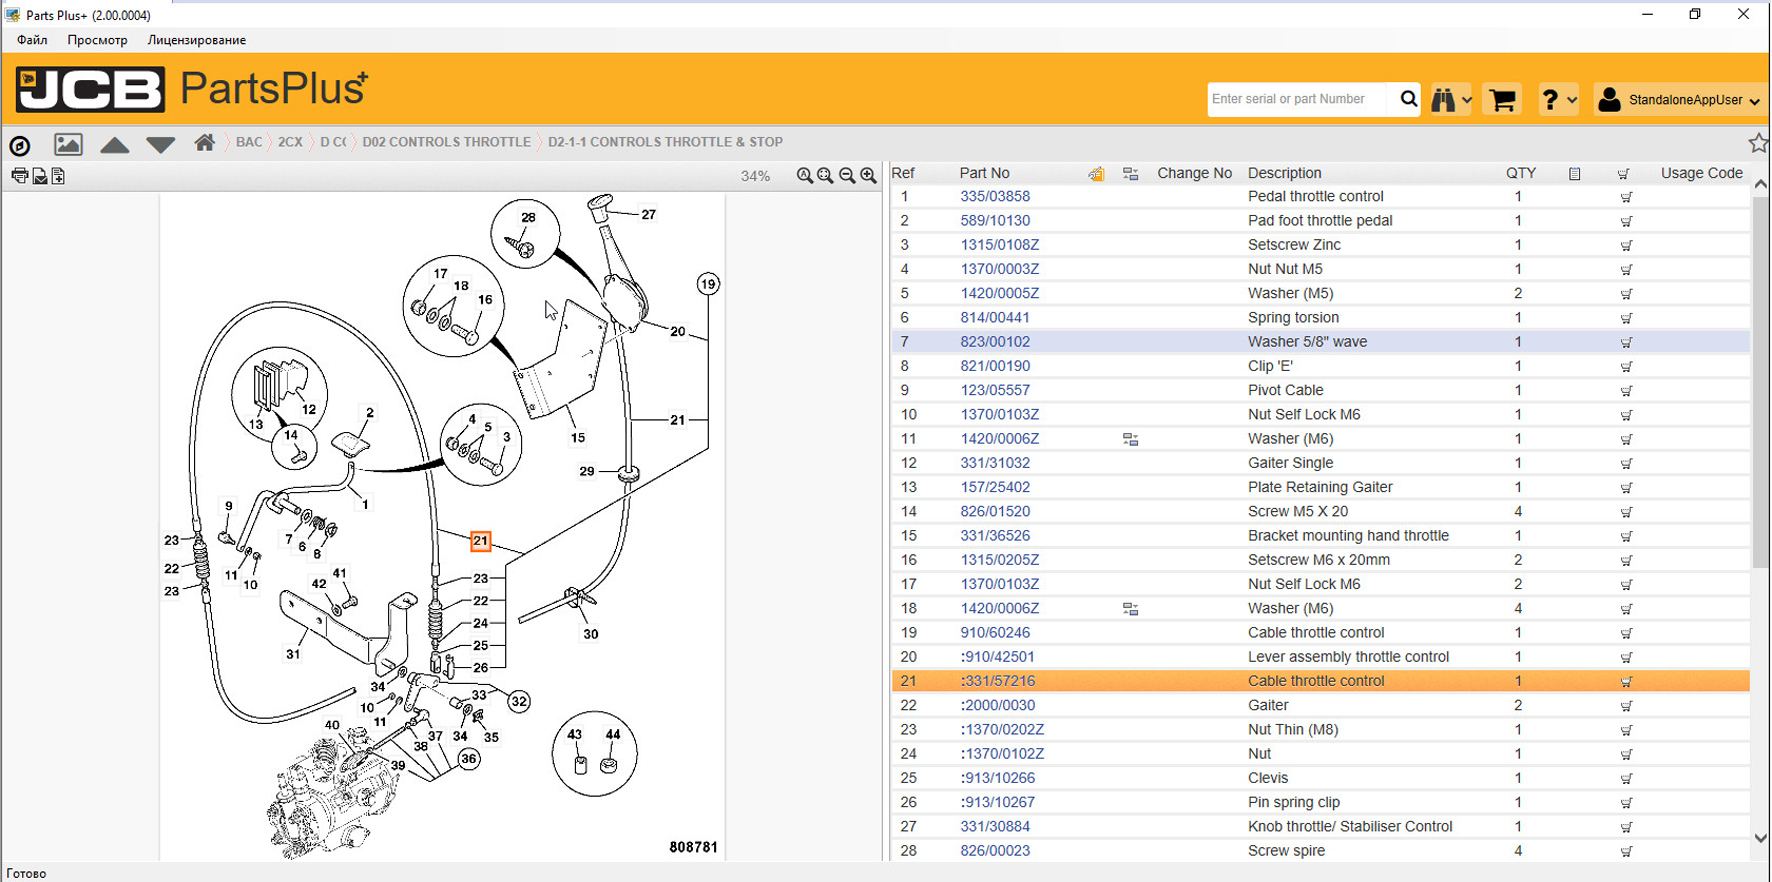Open the Файл menu

32,40
